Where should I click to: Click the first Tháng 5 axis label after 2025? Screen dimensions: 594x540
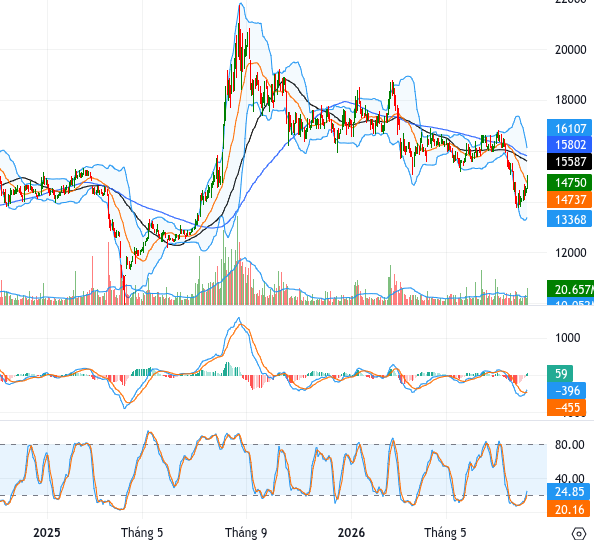point(142,532)
